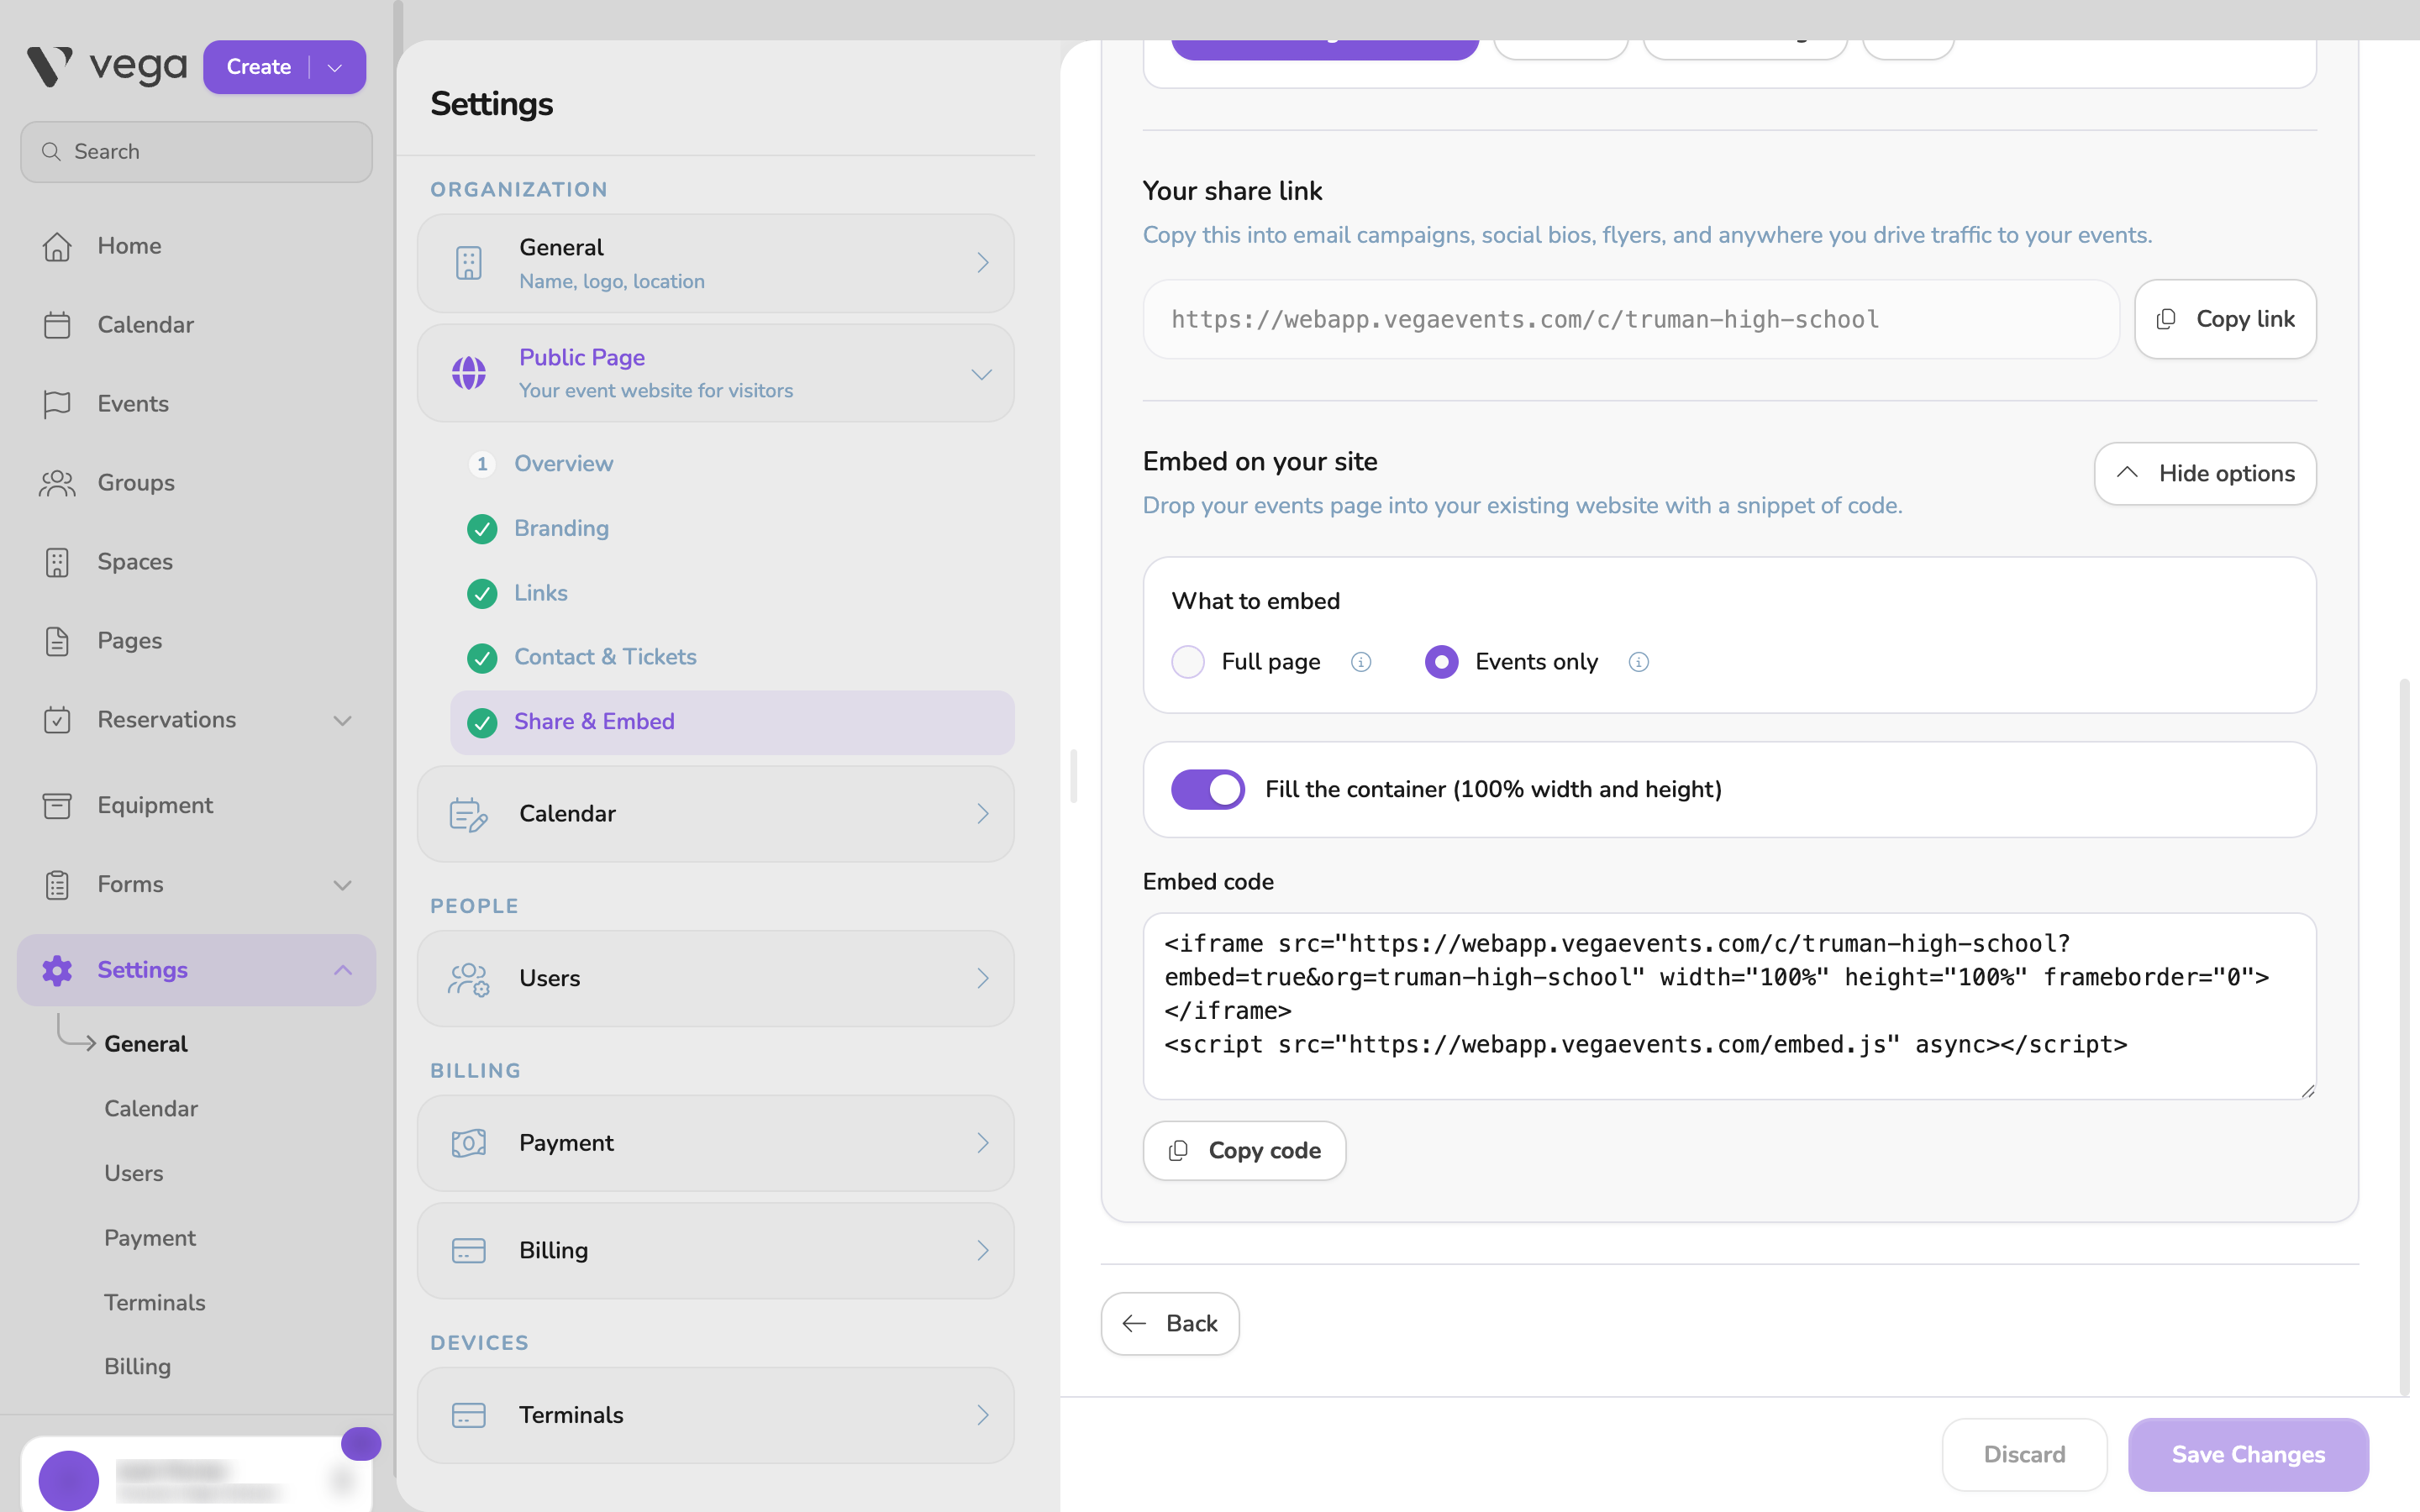Expand the Reservations submenu chevron

342,720
